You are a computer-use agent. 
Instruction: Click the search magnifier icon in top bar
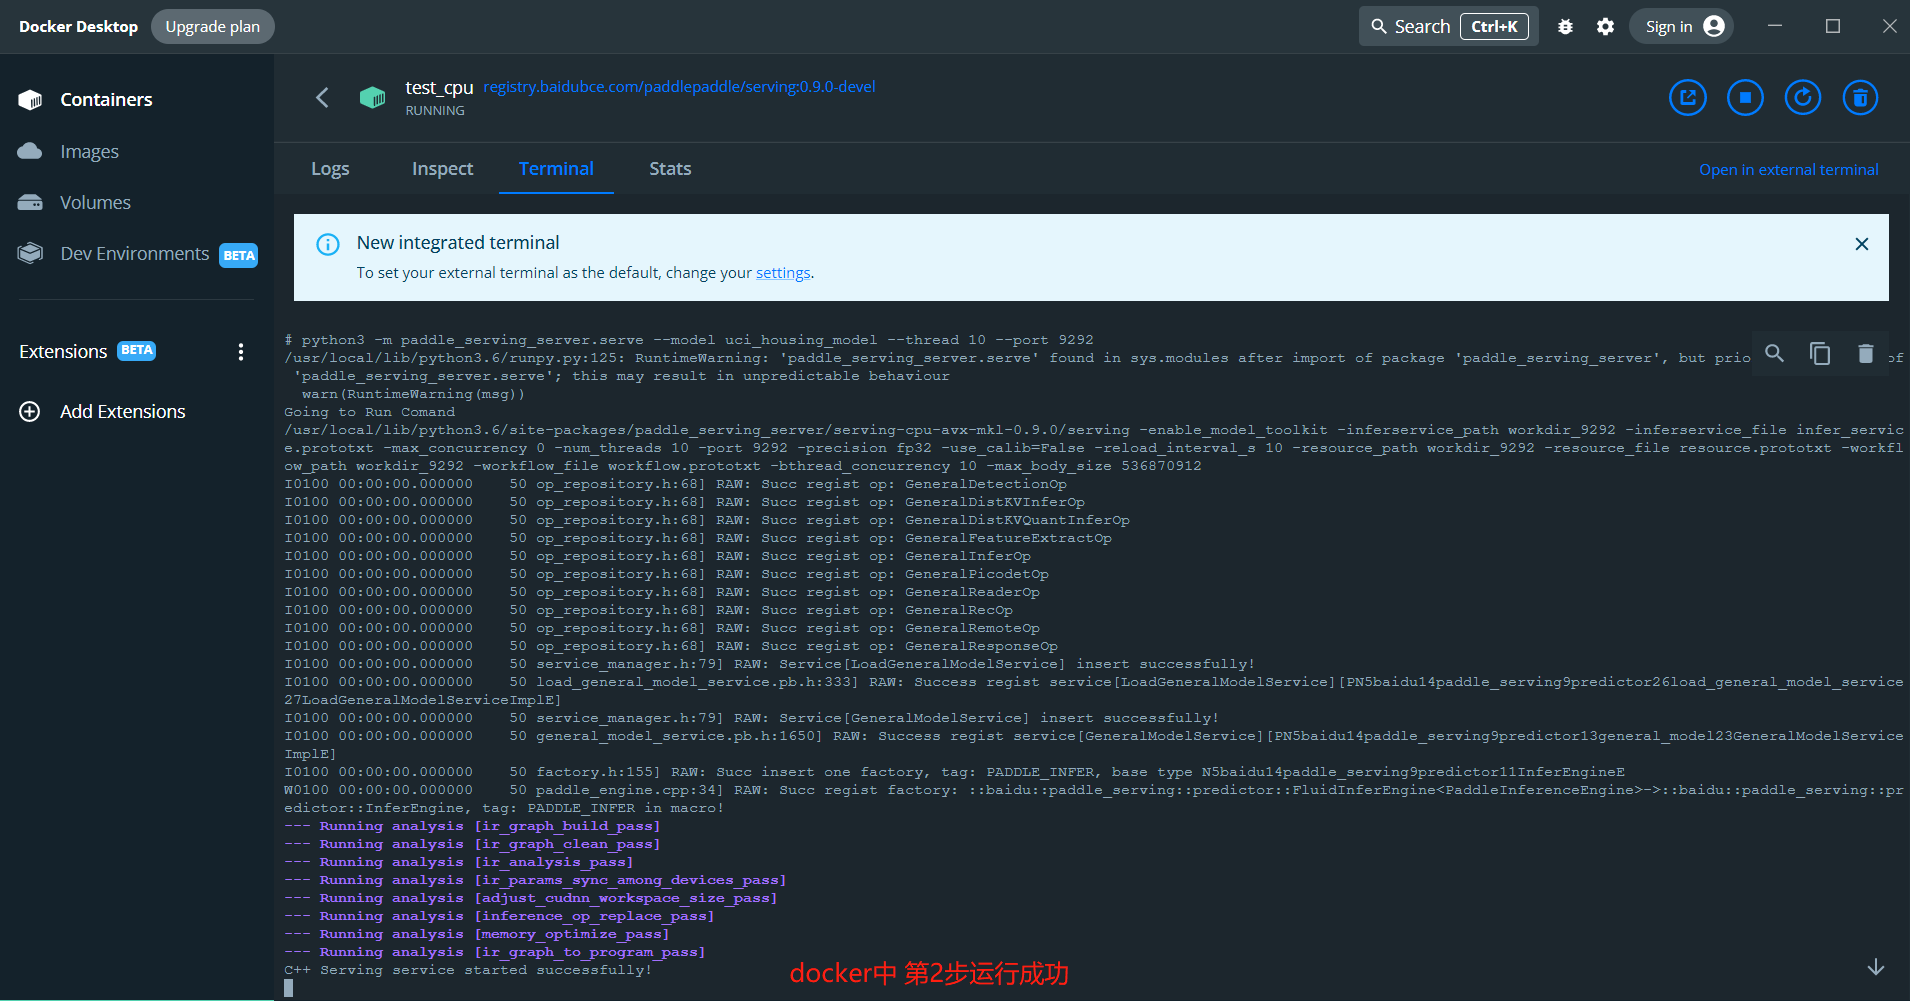click(x=1379, y=27)
